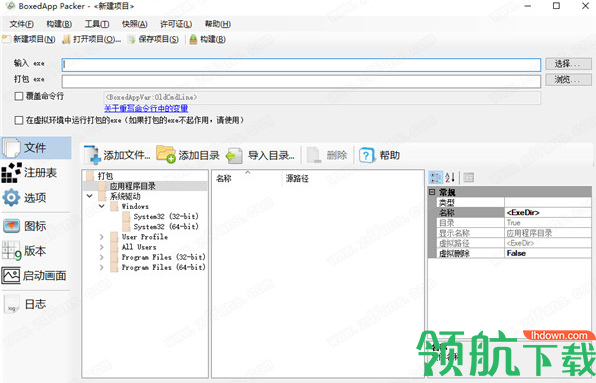This screenshot has width=596, height=383.
Task: Expand Program Files (32-bit) node
Action: pos(101,257)
